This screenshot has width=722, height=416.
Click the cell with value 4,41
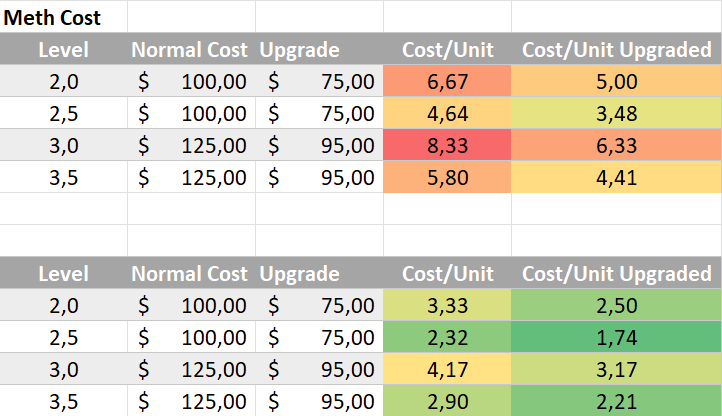(616, 177)
